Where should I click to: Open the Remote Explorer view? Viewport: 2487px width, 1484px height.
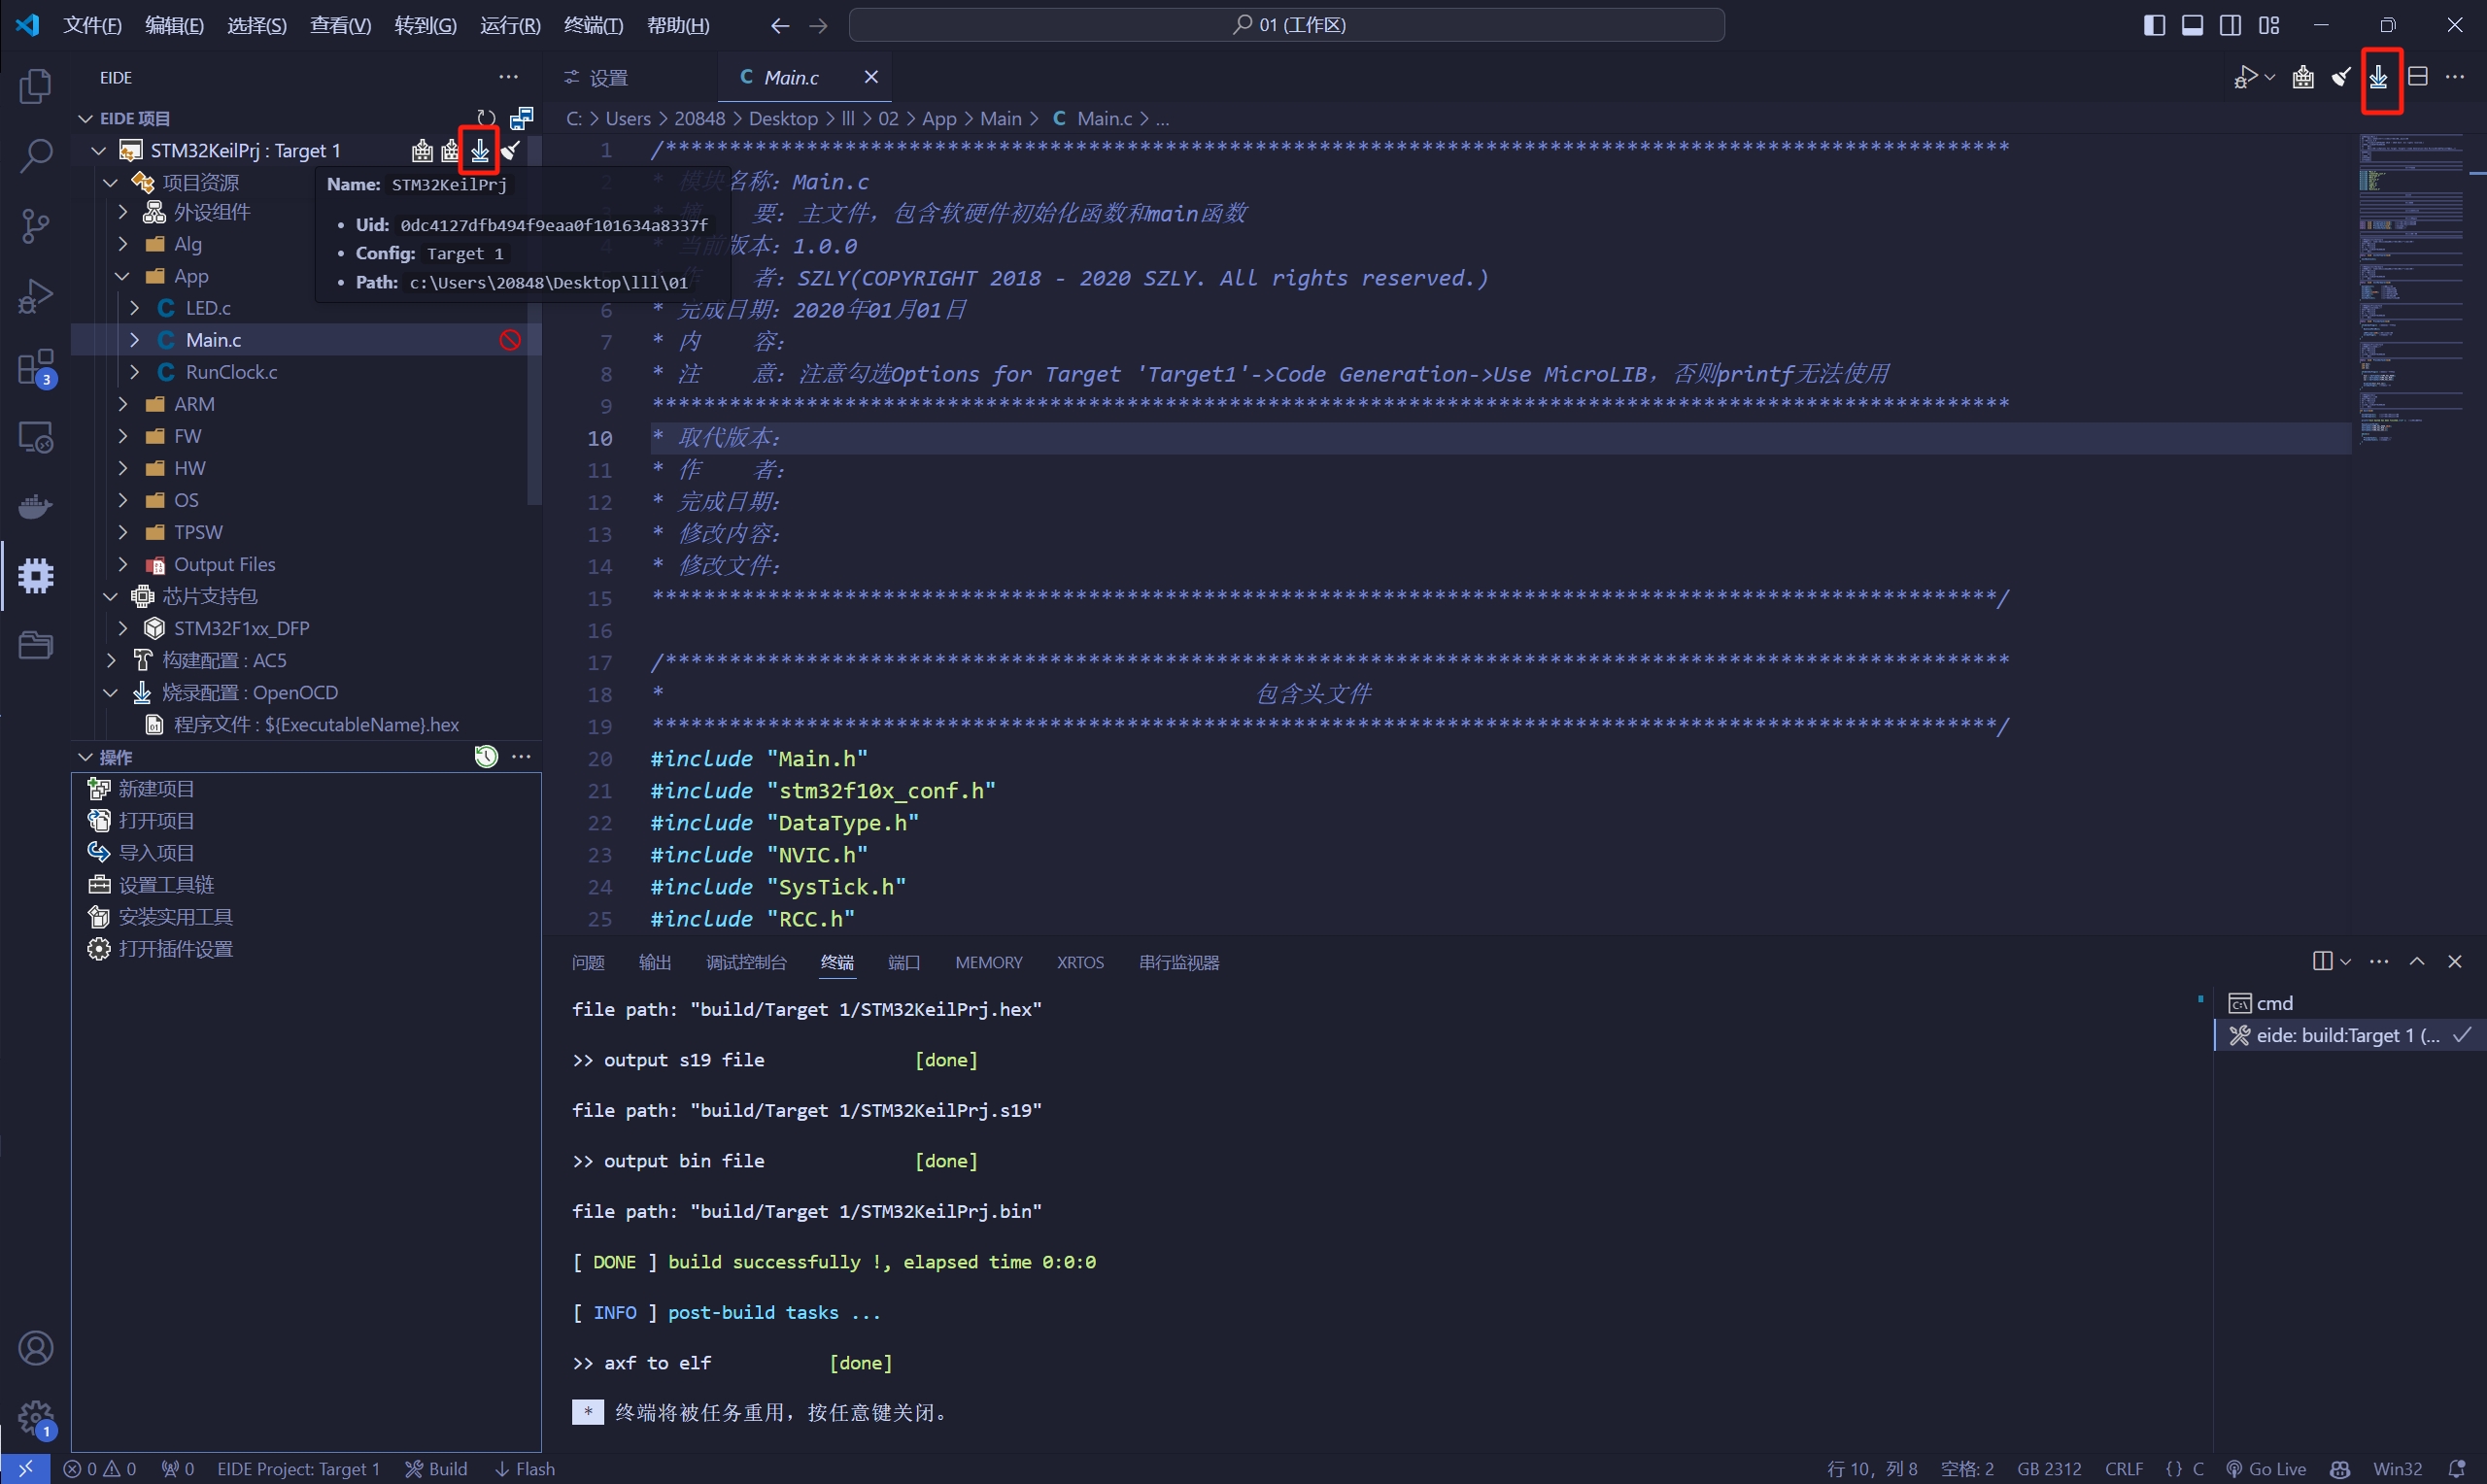click(x=36, y=437)
